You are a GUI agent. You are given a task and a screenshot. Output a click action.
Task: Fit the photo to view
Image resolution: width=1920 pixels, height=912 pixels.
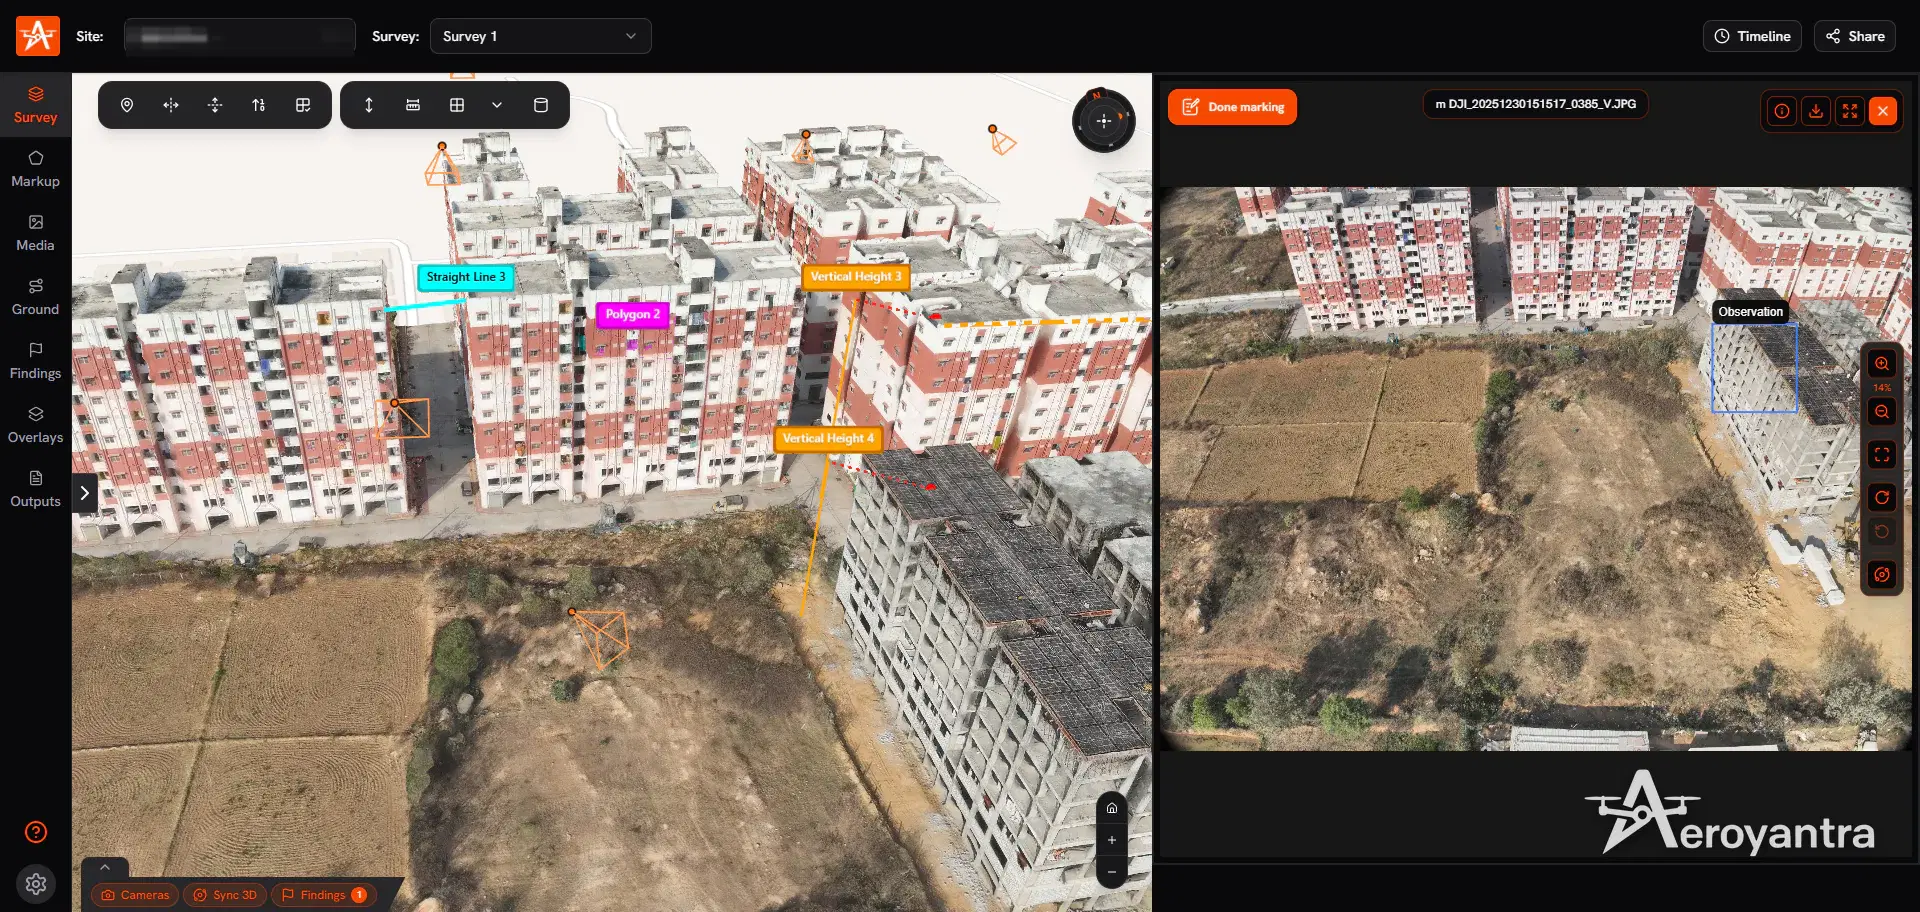[1882, 455]
